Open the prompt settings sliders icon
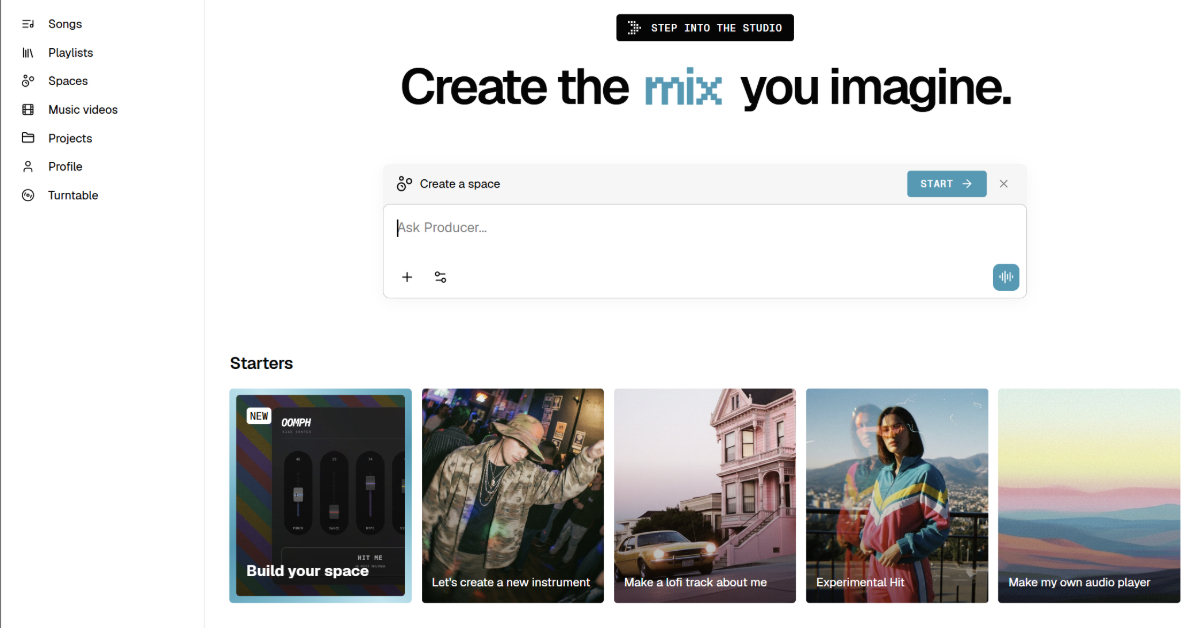Screen dimensions: 1200x628 [x=440, y=277]
